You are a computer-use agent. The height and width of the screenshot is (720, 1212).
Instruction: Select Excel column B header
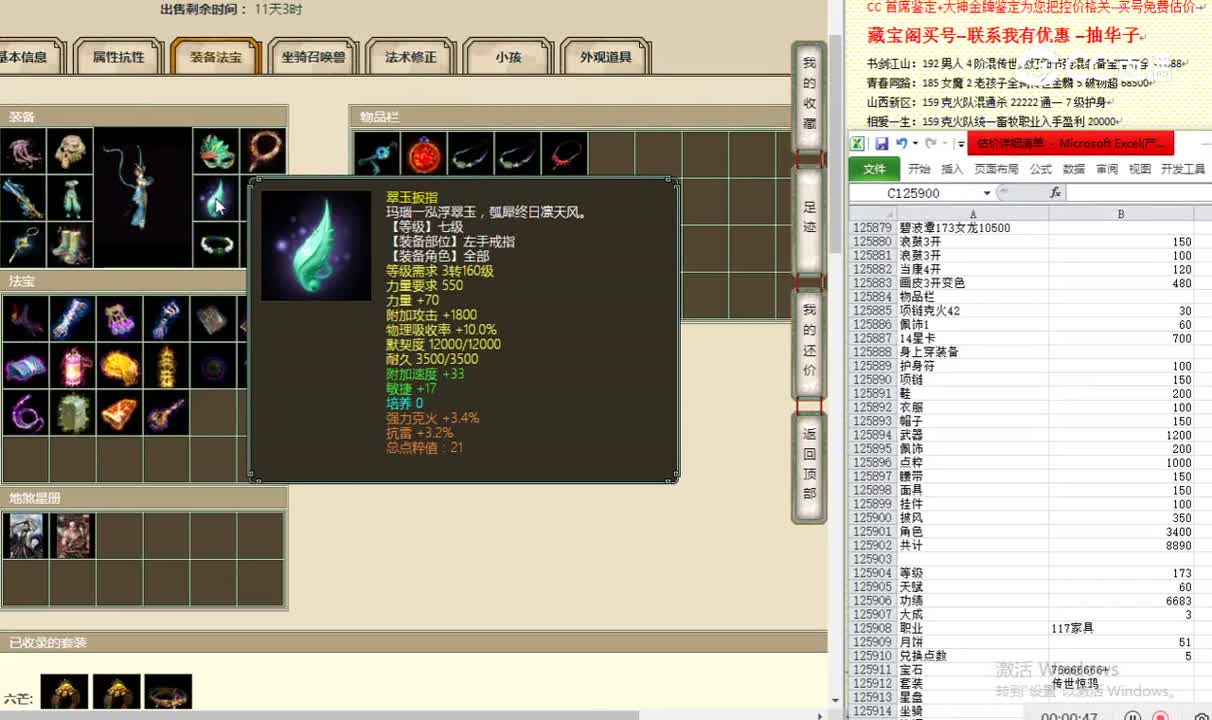tap(1121, 214)
